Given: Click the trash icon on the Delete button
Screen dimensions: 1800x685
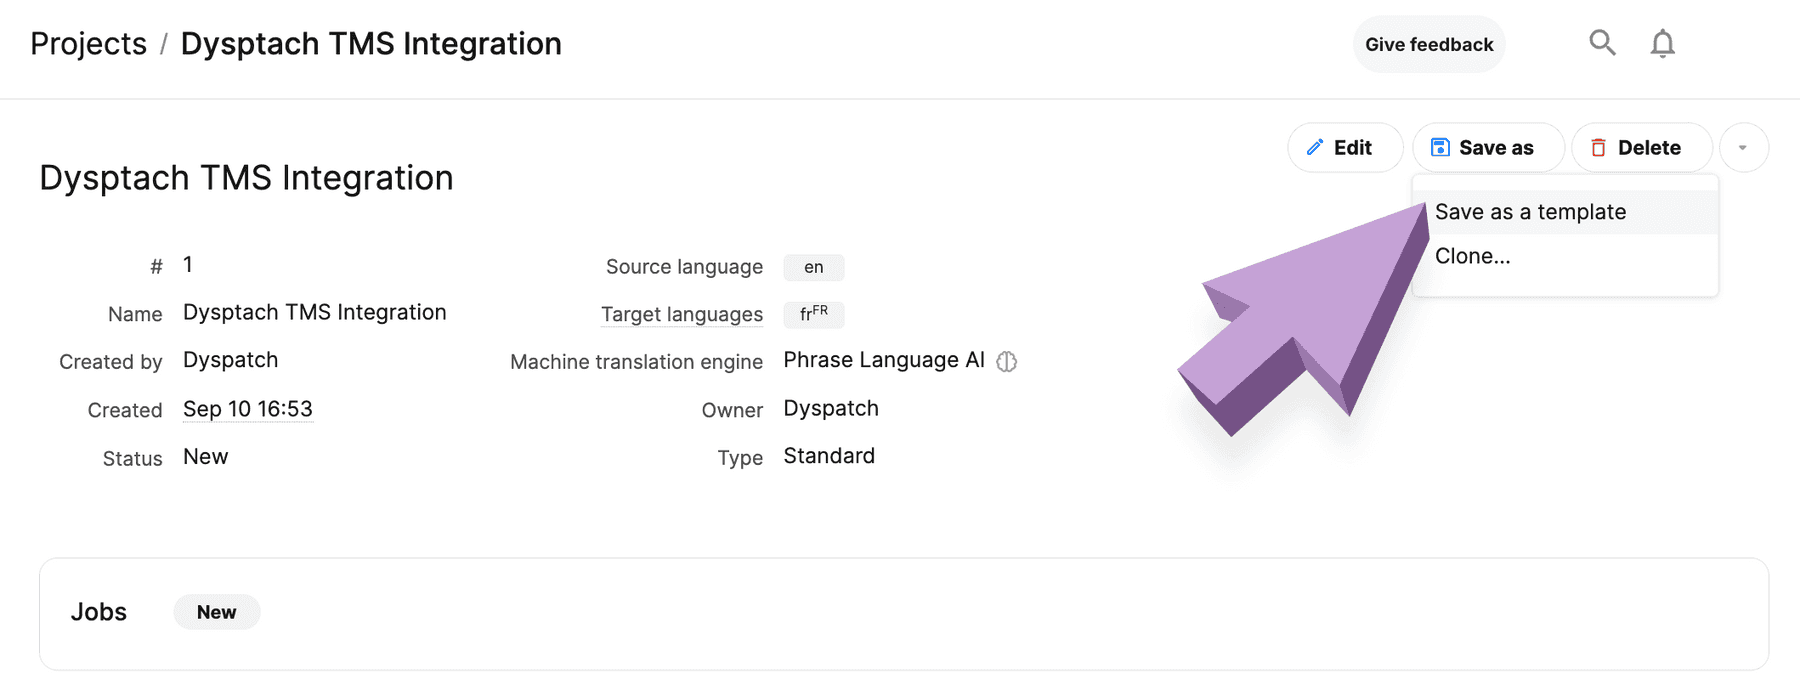Looking at the screenshot, I should click(x=1601, y=147).
